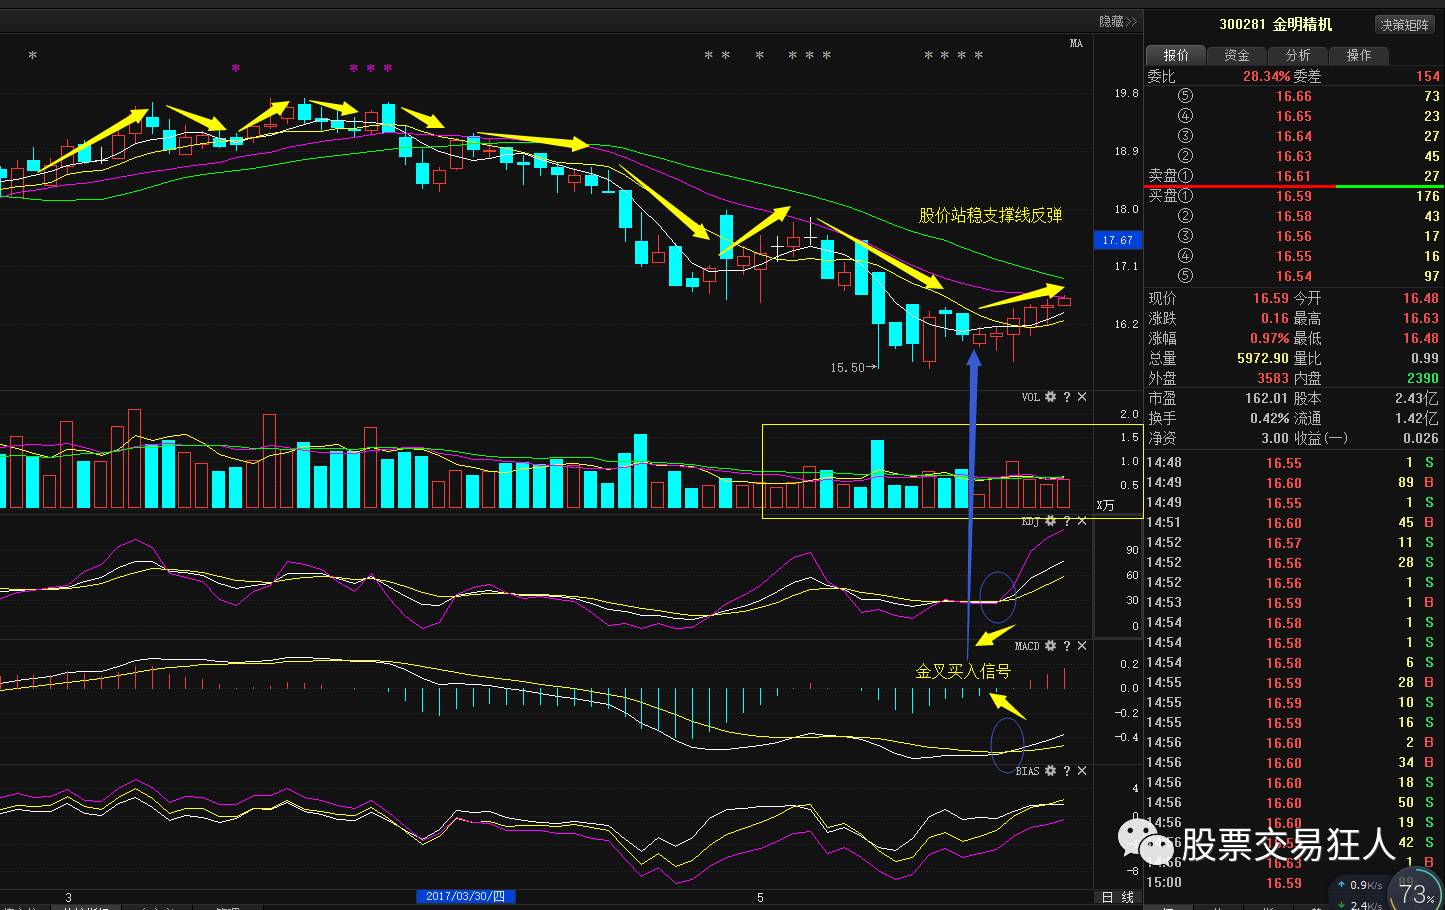Click the 决策矩阵 button
1445x910 pixels.
pyautogui.click(x=1405, y=25)
